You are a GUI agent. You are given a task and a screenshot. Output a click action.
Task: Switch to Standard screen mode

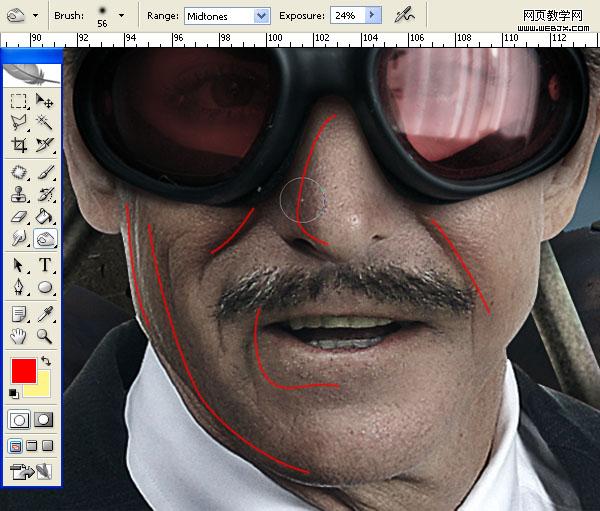click(14, 445)
